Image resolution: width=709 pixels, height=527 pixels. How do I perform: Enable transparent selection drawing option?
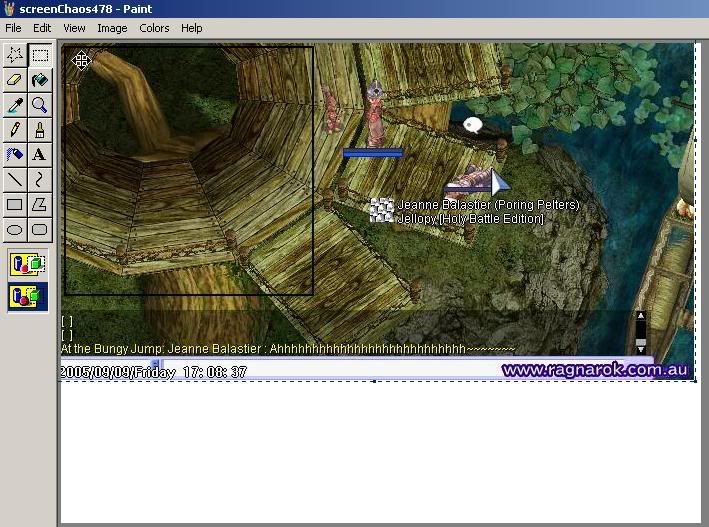pyautogui.click(x=28, y=297)
